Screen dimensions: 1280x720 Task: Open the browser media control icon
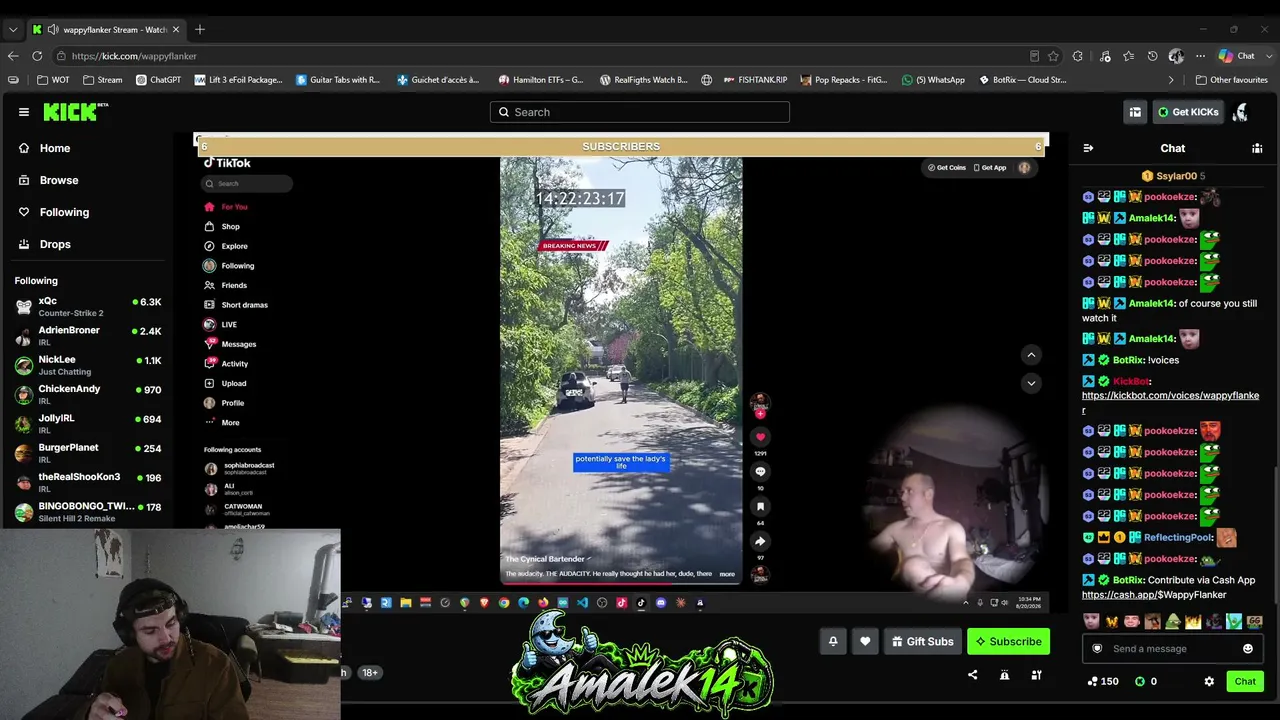point(1105,56)
